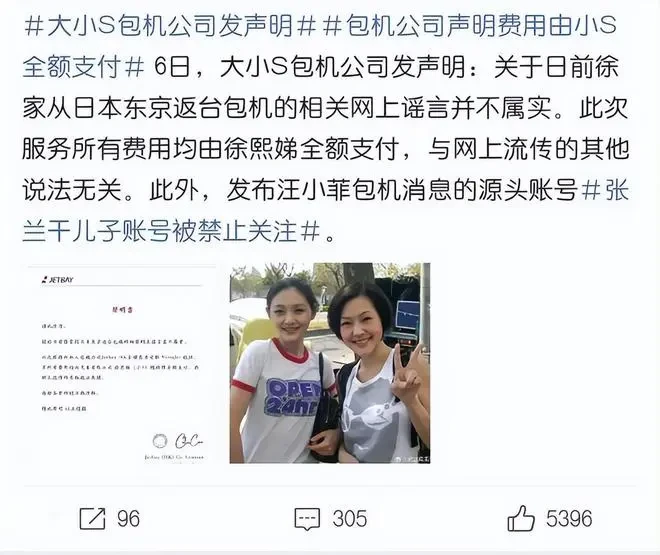
Task: Open the photo of two women
Action: tap(330, 363)
